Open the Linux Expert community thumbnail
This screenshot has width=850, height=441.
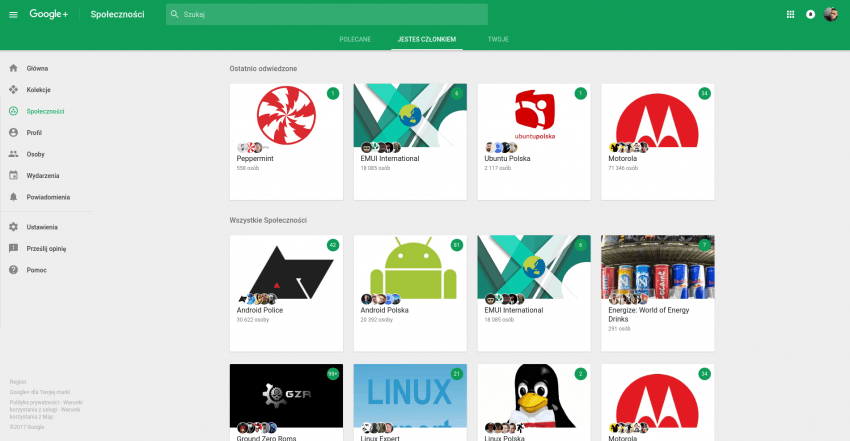[410, 395]
